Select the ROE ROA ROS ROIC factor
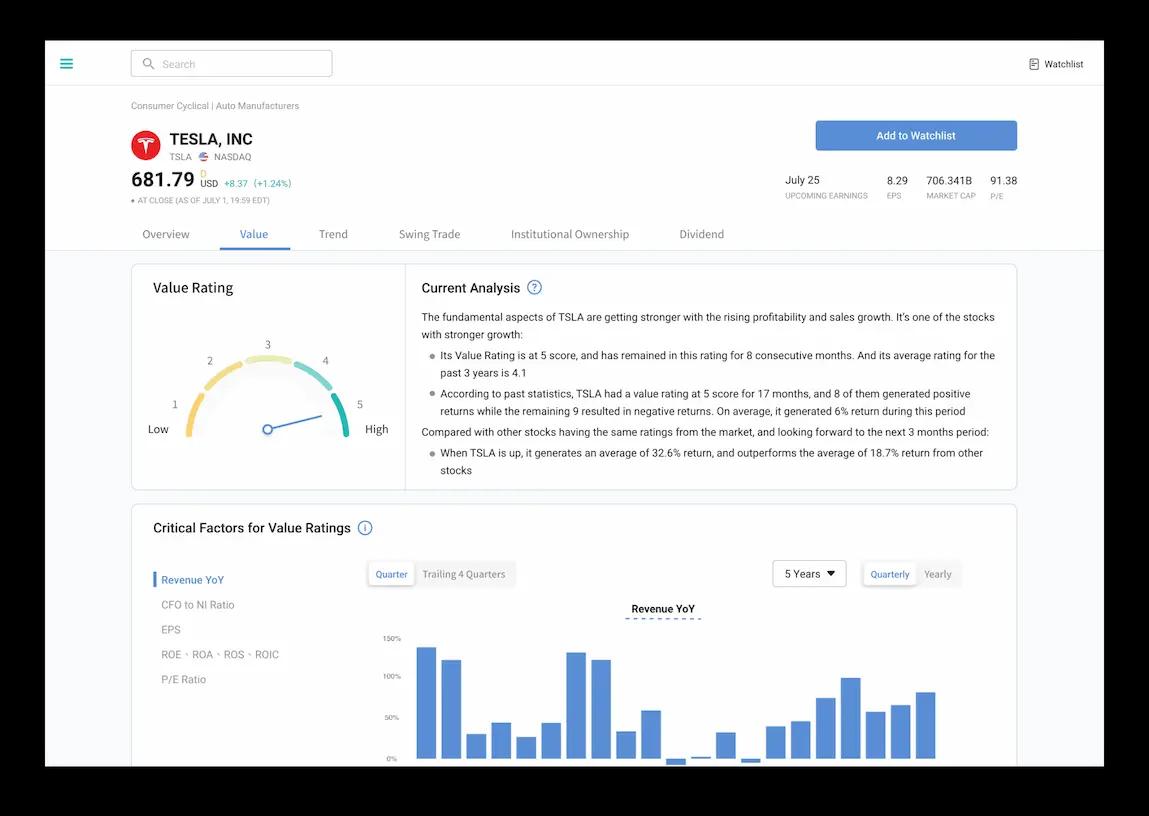This screenshot has width=1149, height=816. 220,654
